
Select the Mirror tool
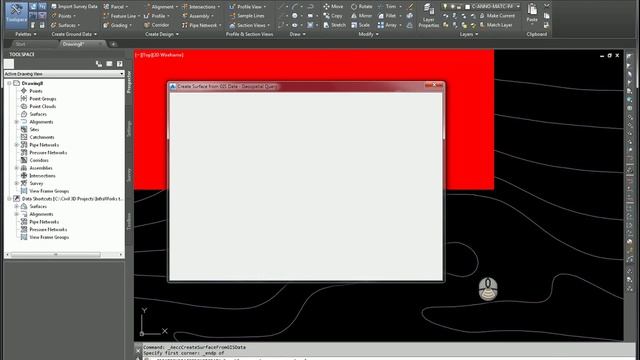(362, 16)
